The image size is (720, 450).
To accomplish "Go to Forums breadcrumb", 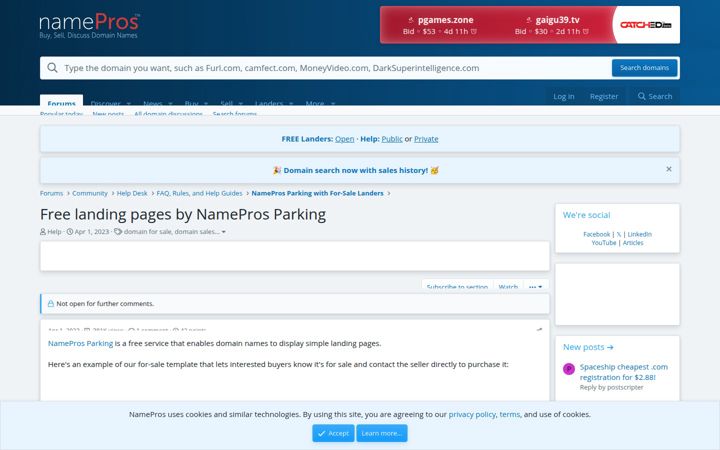I will [51, 193].
